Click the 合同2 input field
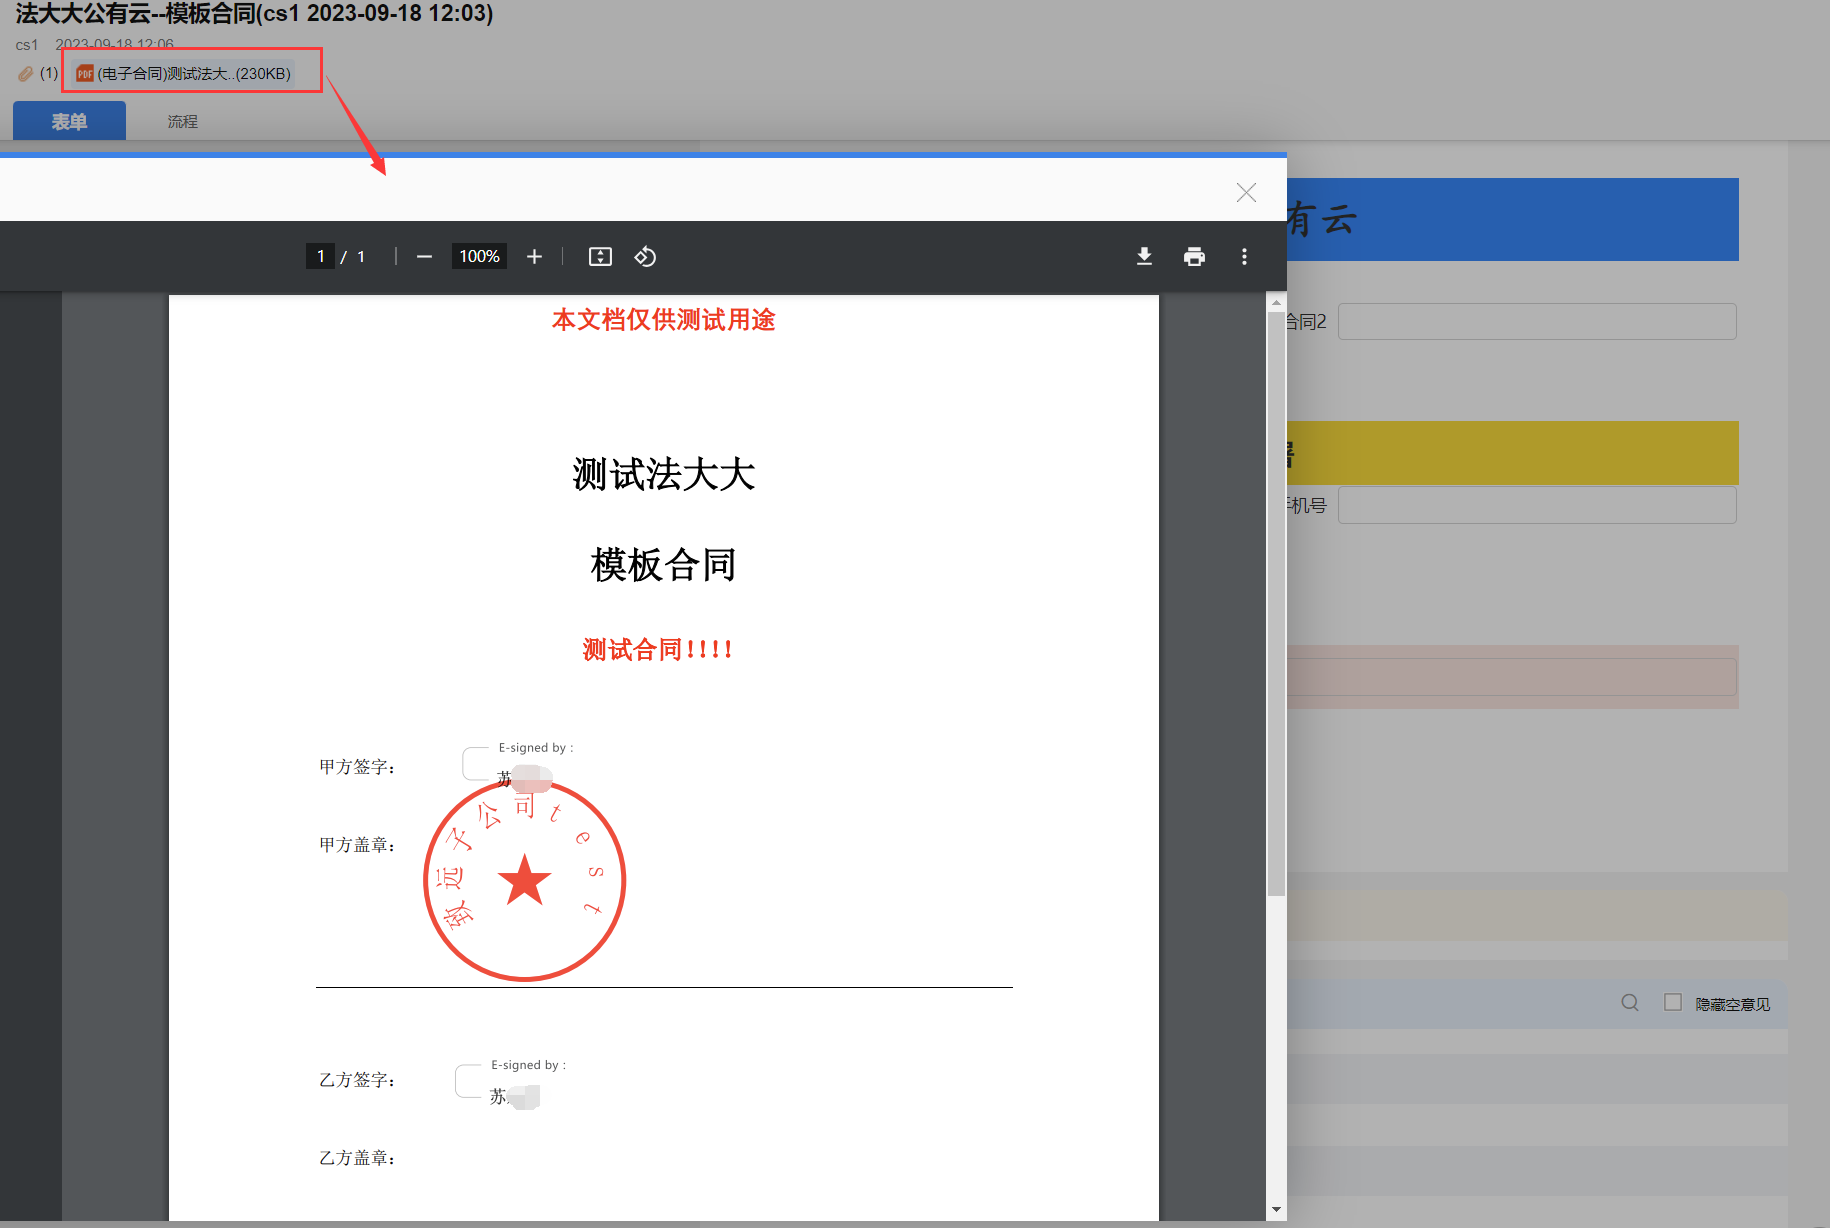Screen dimensions: 1830x1228 coord(1536,322)
